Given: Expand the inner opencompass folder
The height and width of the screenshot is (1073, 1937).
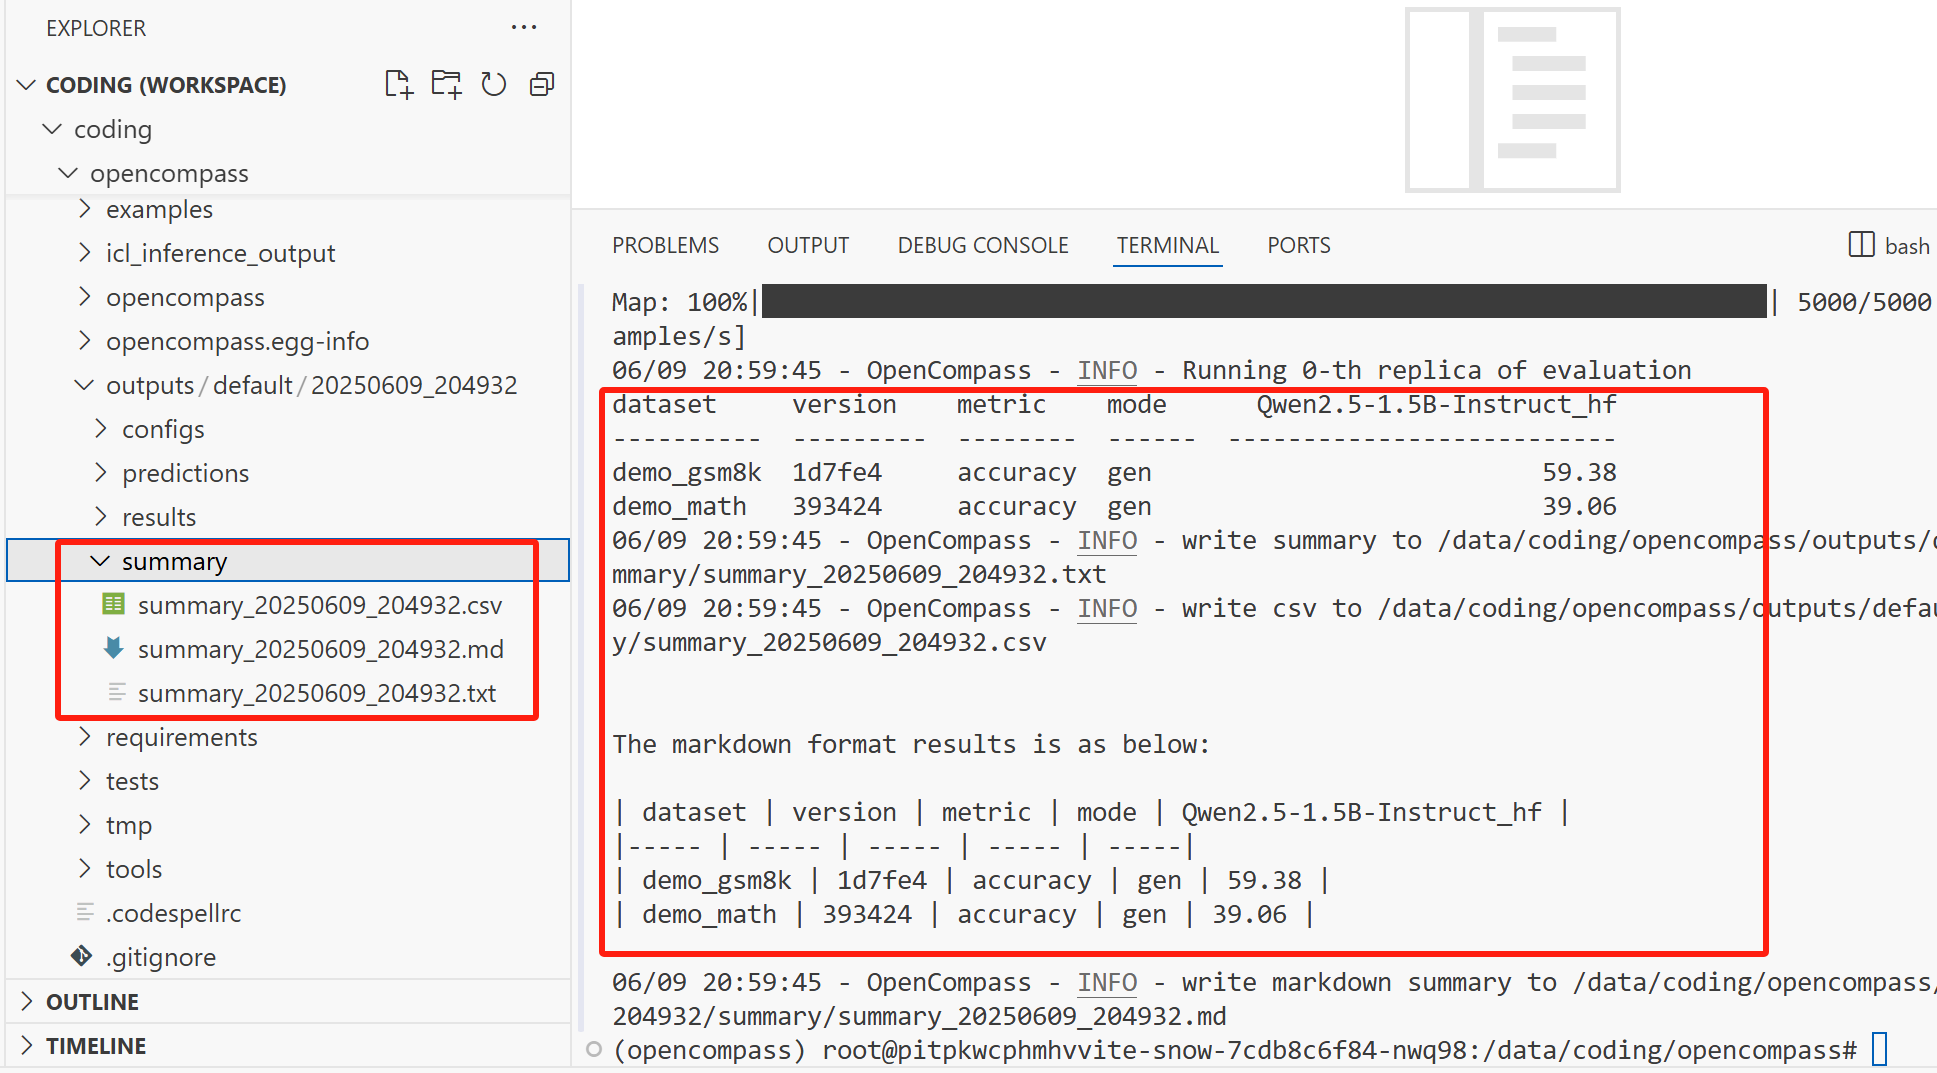Looking at the screenshot, I should tap(85, 297).
